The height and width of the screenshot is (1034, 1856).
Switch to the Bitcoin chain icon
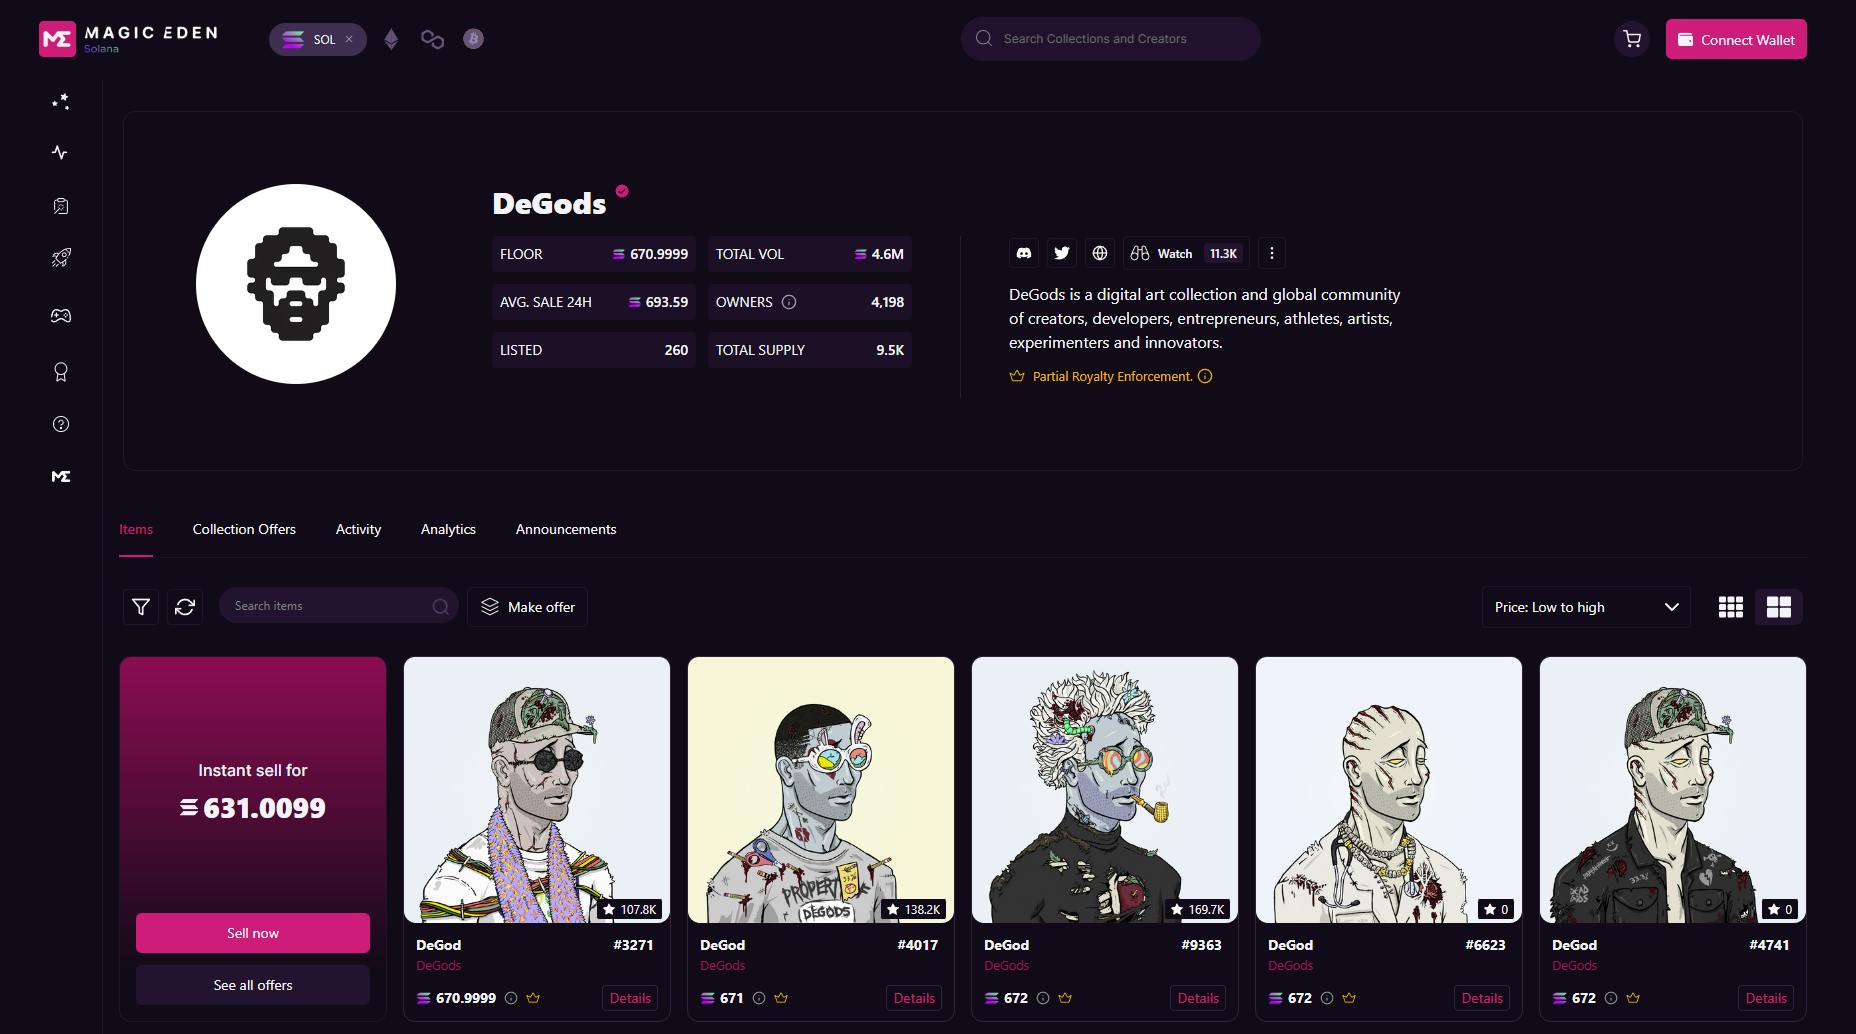pyautogui.click(x=473, y=39)
